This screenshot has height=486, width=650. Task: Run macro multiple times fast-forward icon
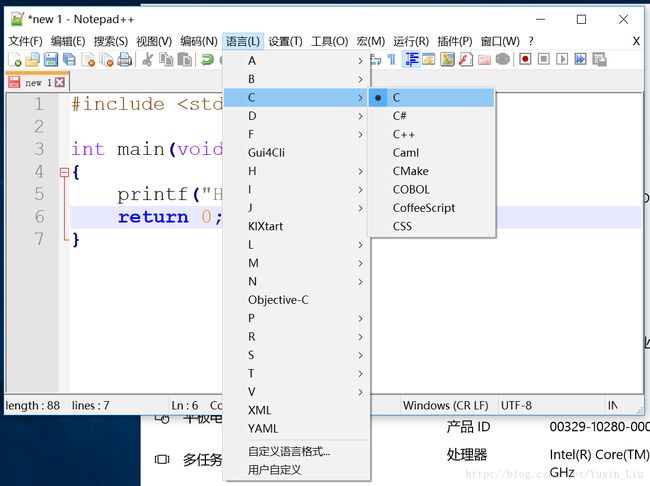[580, 59]
